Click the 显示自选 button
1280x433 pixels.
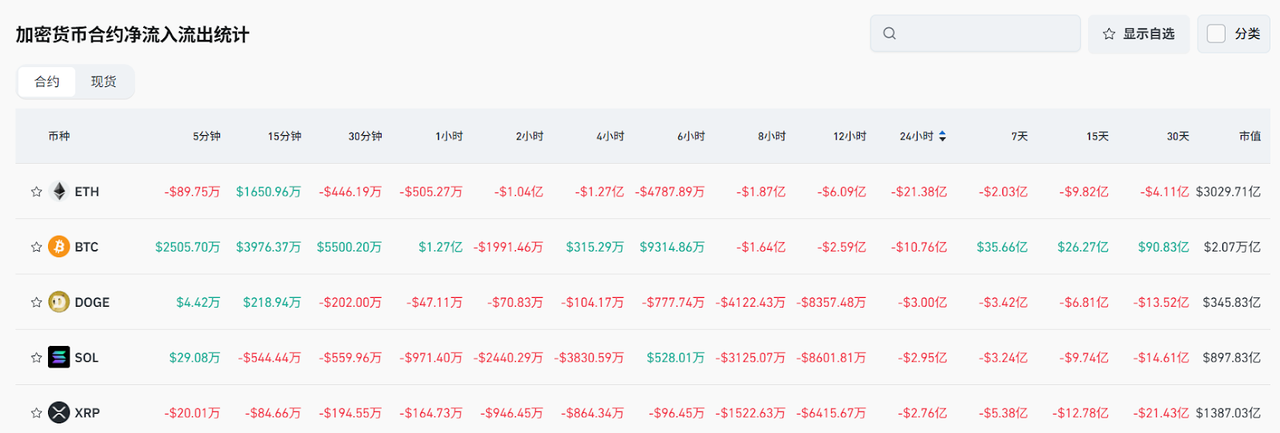tap(1138, 34)
